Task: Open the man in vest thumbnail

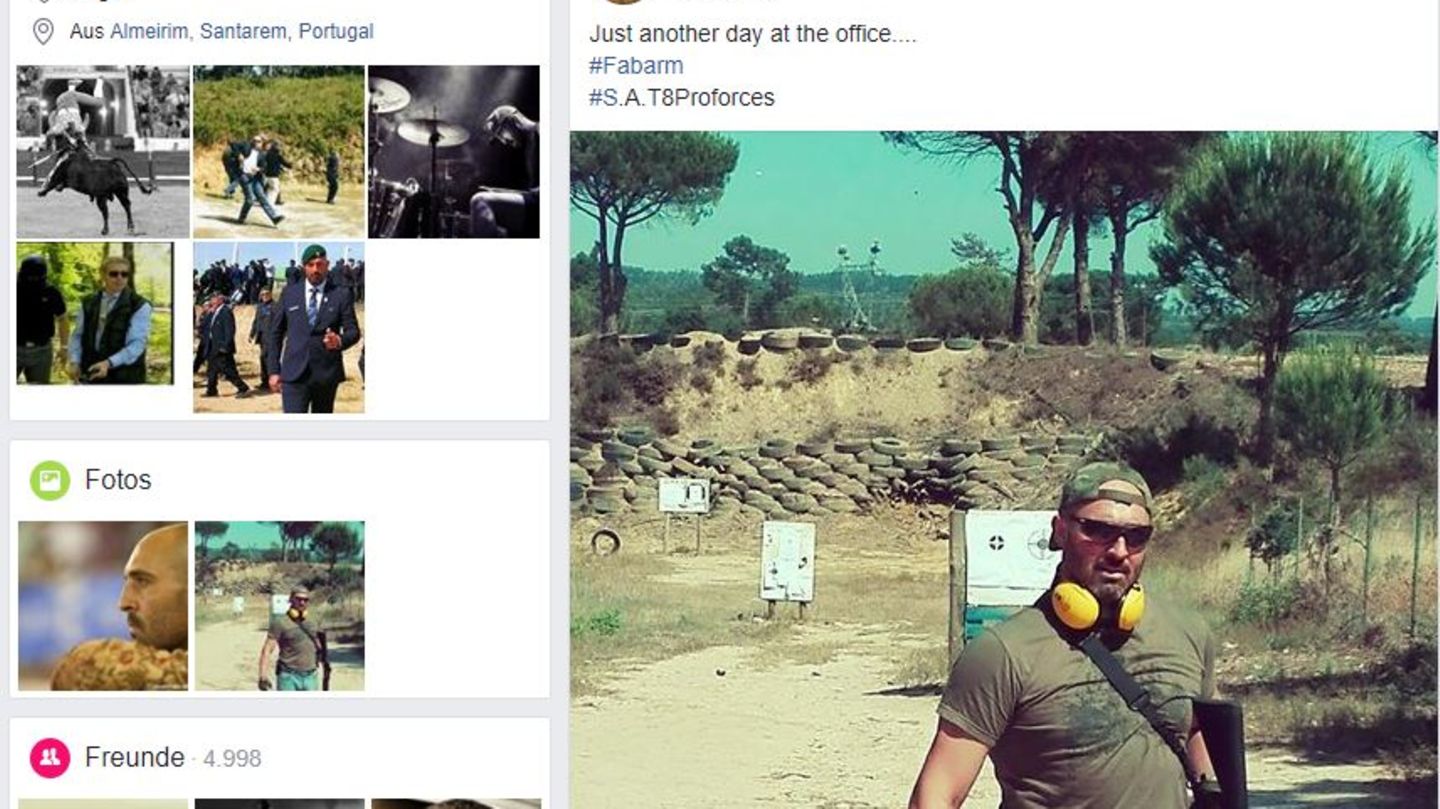Action: pos(95,313)
